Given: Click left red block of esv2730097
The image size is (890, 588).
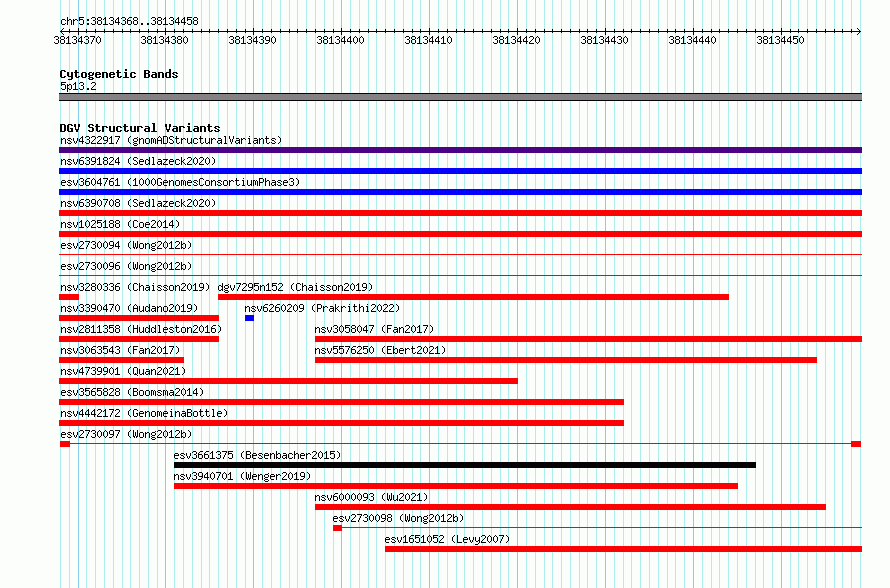Looking at the screenshot, I should click(x=65, y=444).
